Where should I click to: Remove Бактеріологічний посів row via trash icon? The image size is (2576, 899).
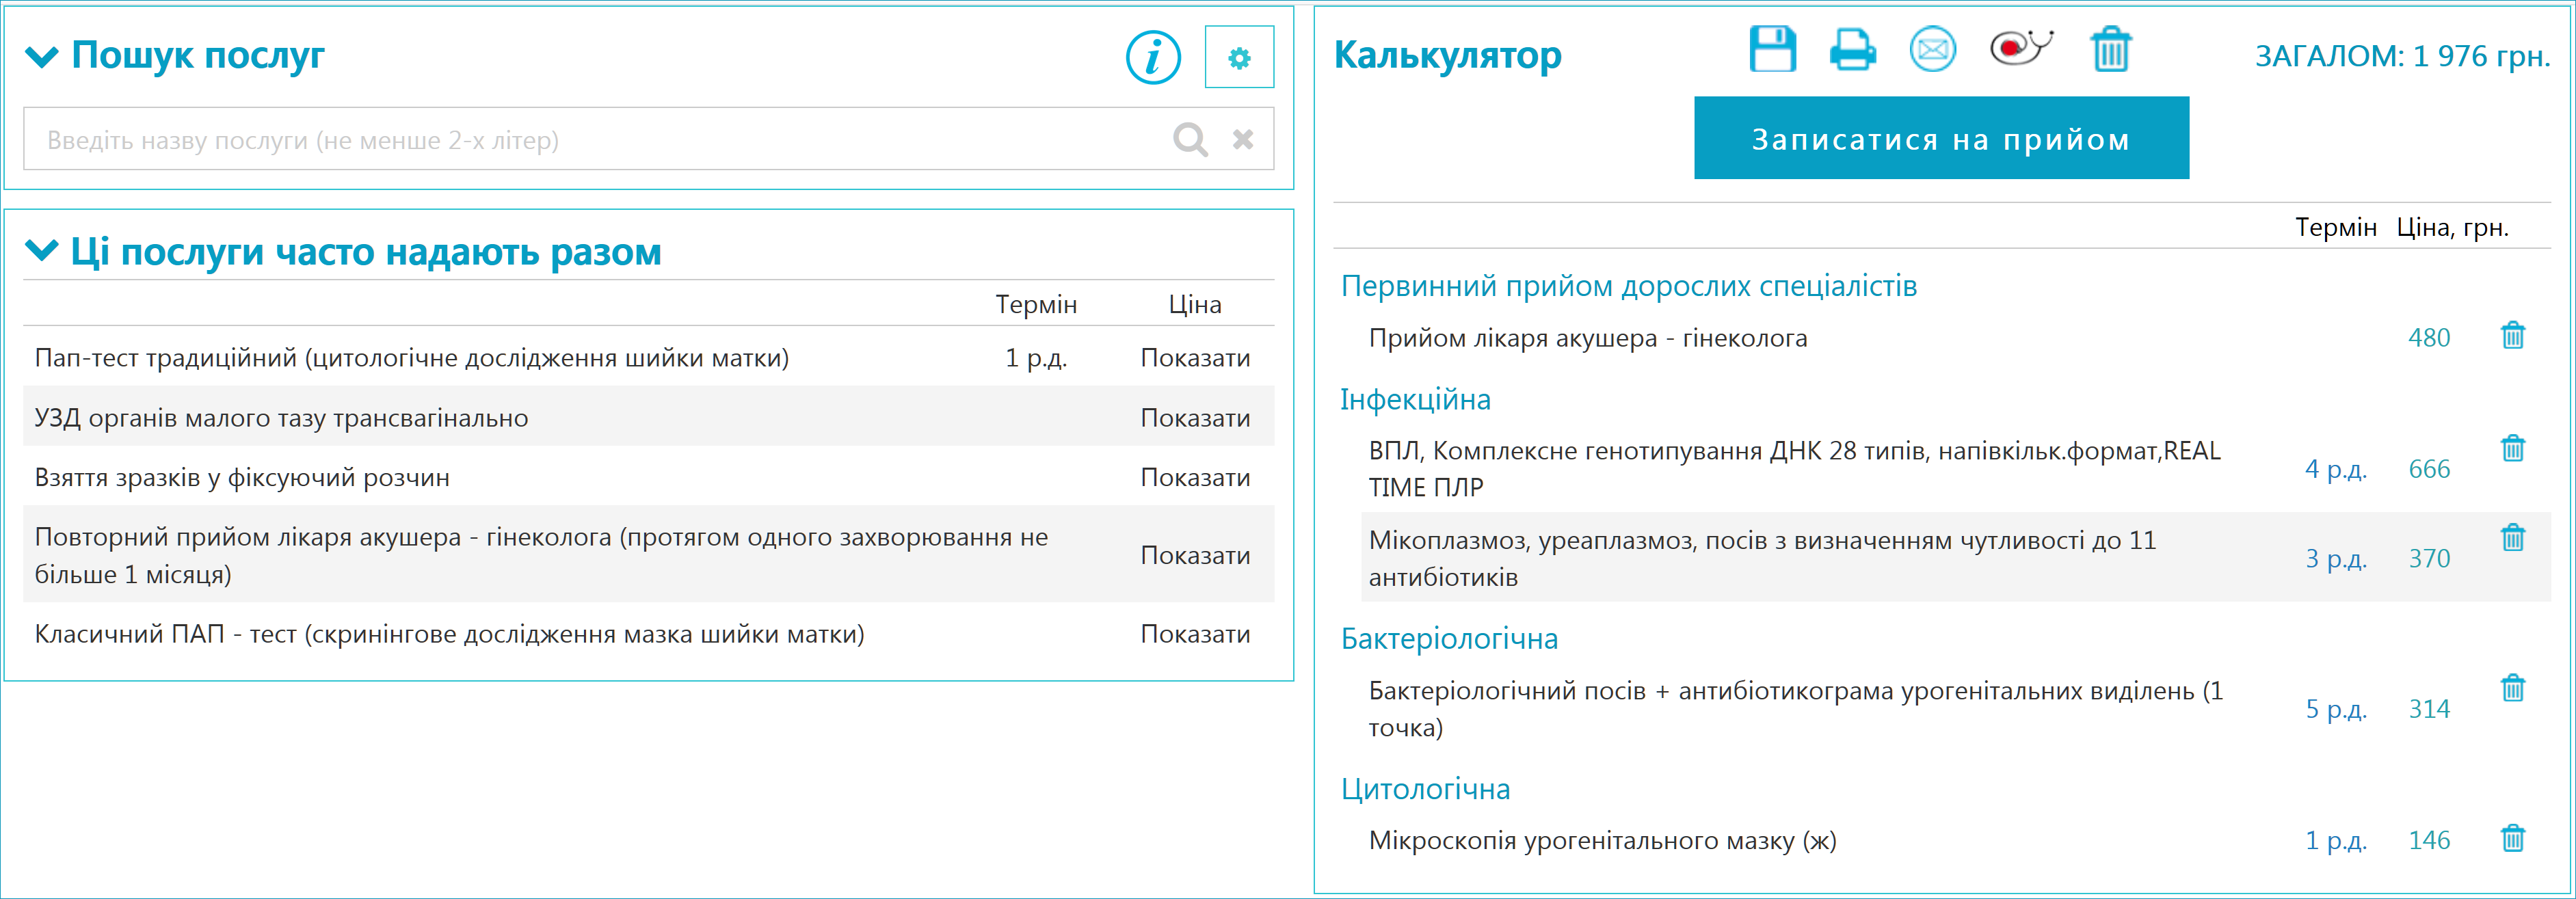(x=2513, y=688)
